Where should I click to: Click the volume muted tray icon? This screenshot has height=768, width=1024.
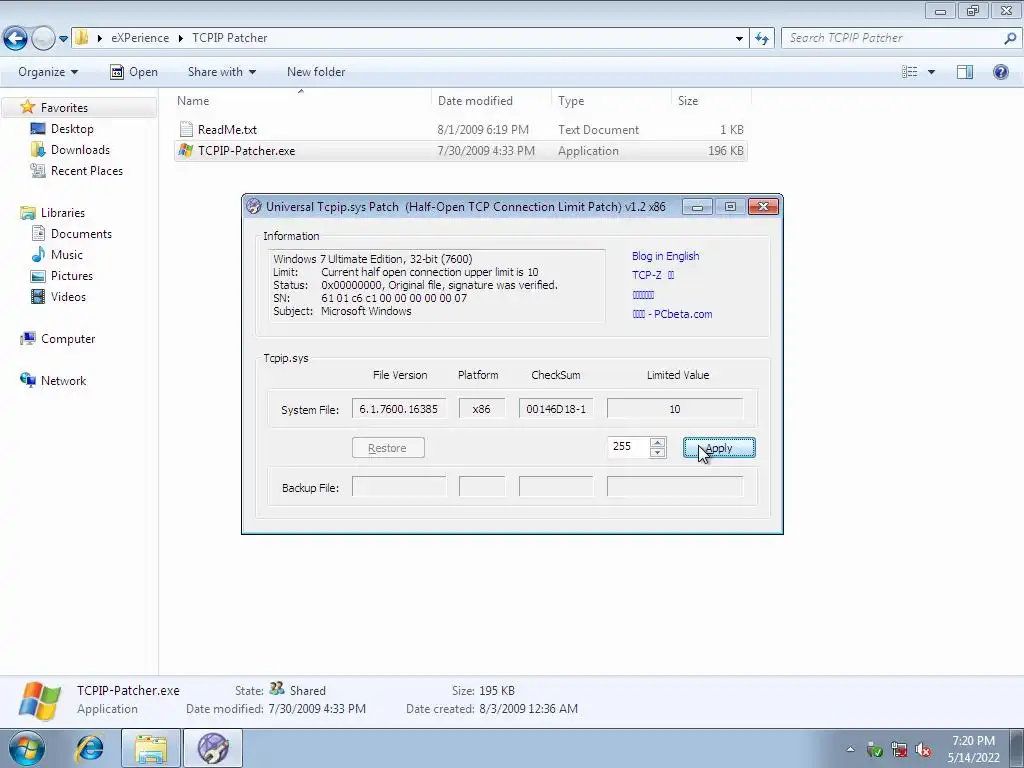point(923,750)
